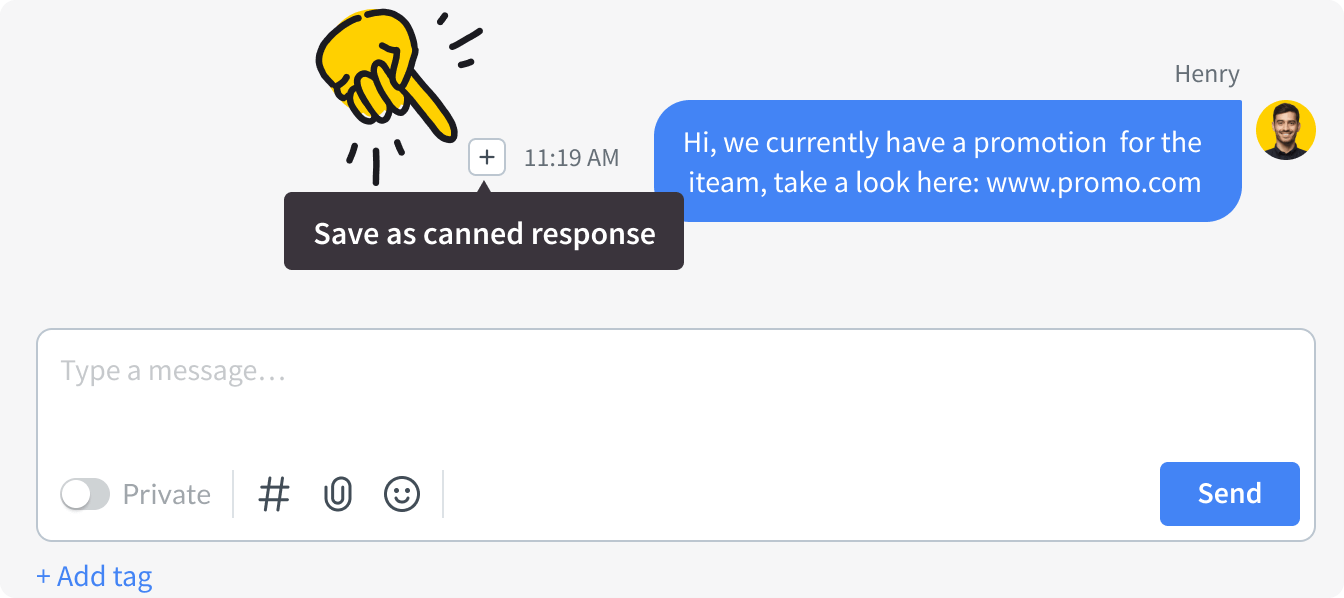Click Add tag below the composer
The image size is (1344, 598).
[x=94, y=576]
